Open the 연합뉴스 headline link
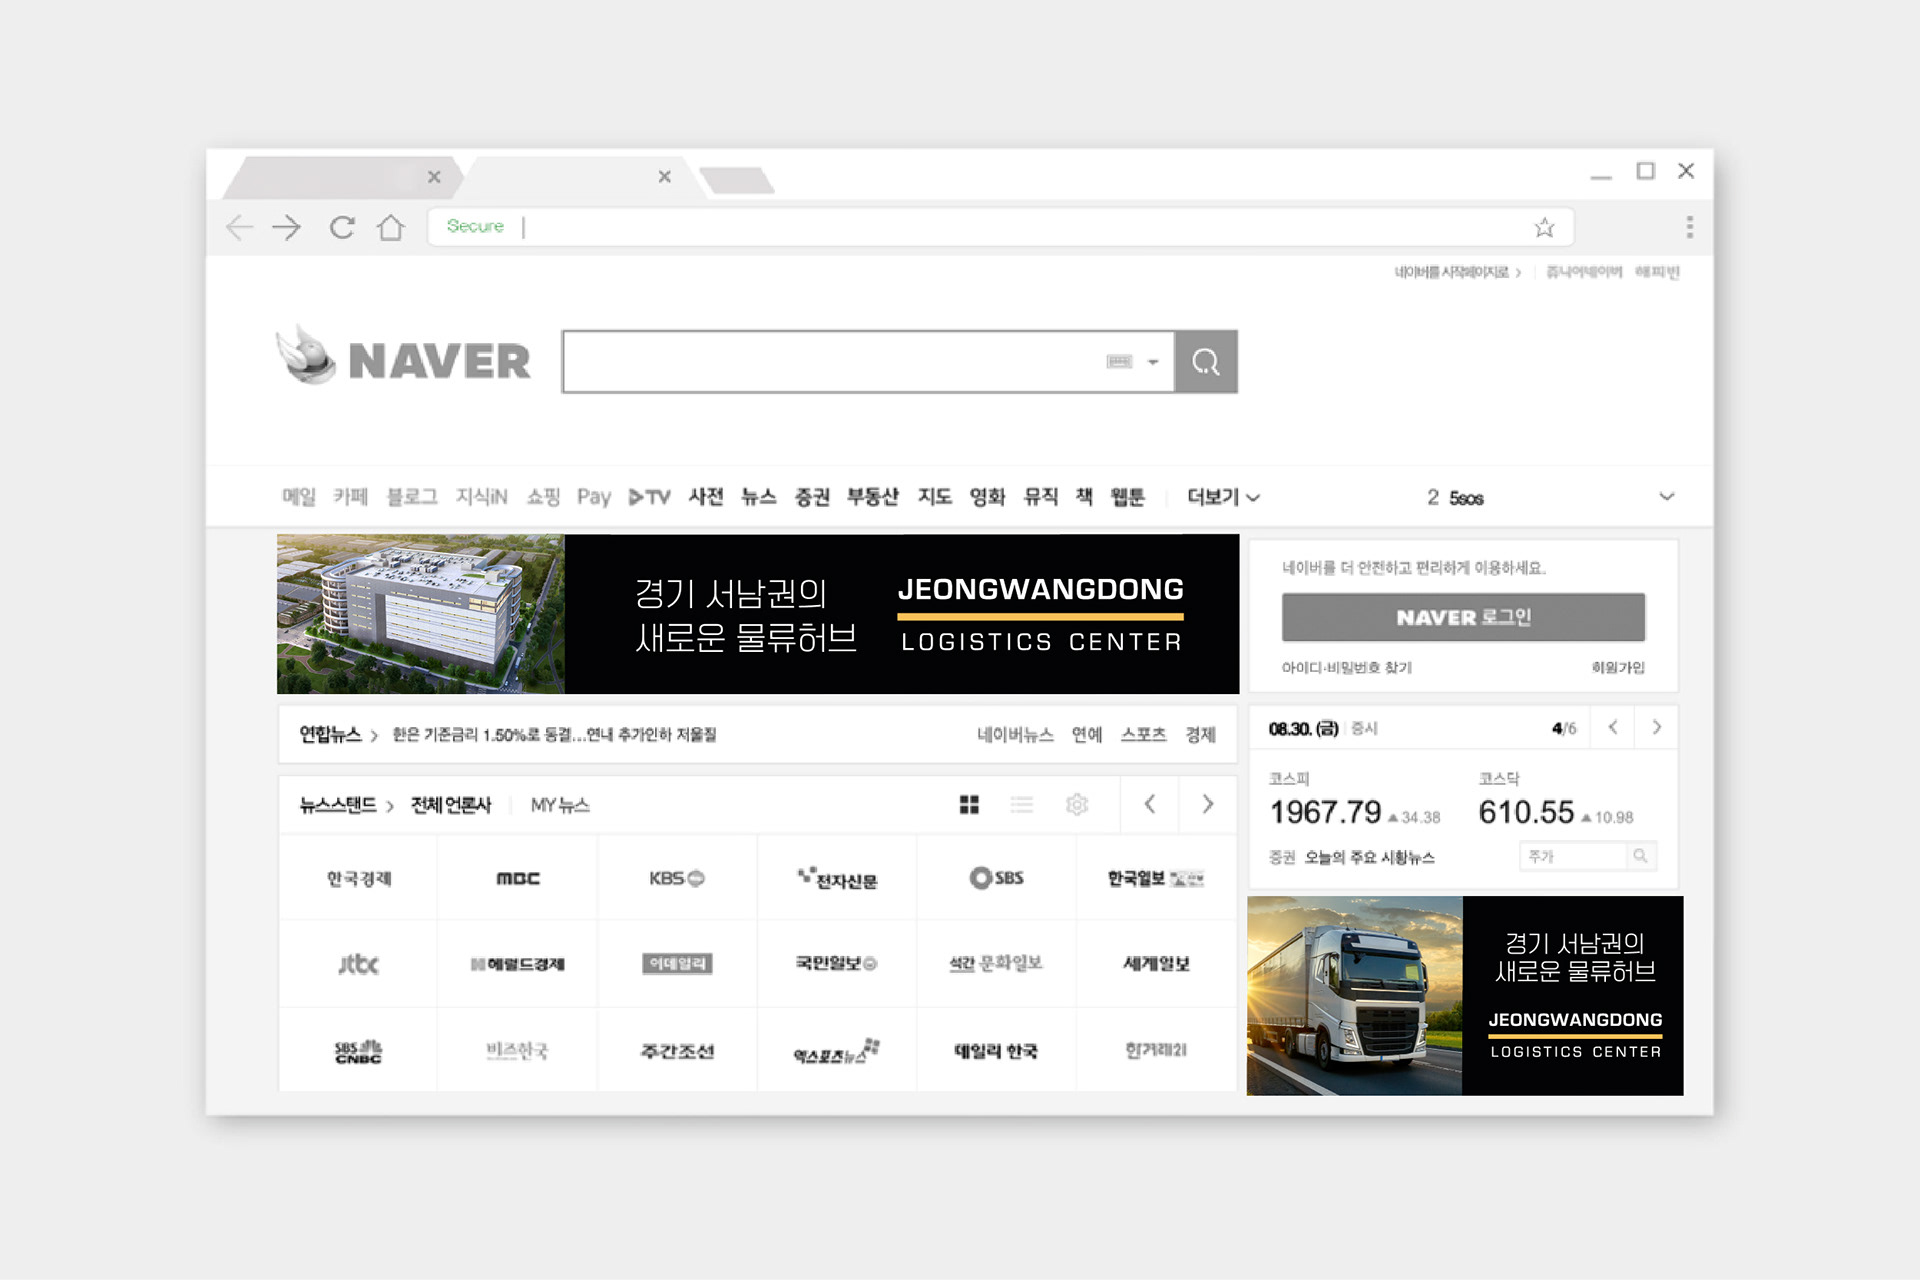Viewport: 1920px width, 1280px height. click(554, 735)
